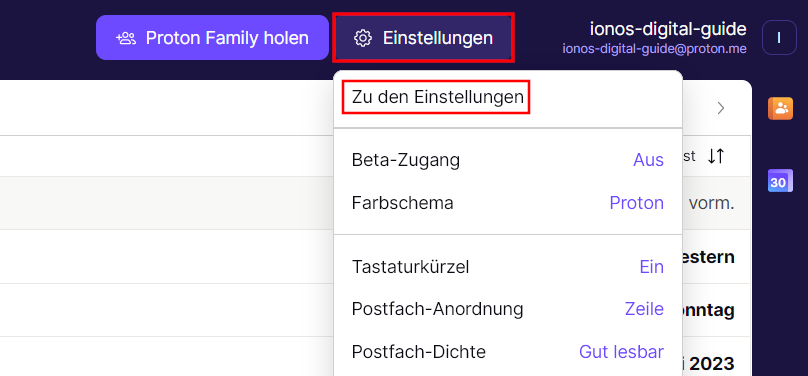Toggle Beta-Zugang from Aus
The width and height of the screenshot is (808, 376).
[648, 160]
